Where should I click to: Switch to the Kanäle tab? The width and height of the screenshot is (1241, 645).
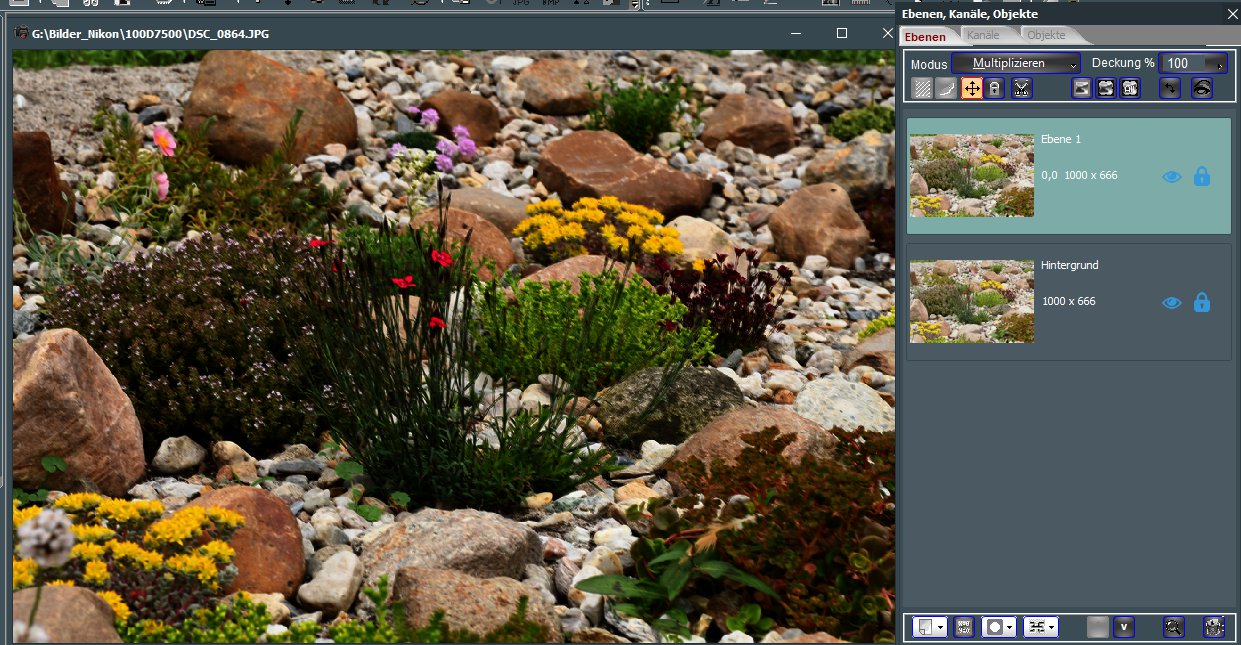click(982, 36)
